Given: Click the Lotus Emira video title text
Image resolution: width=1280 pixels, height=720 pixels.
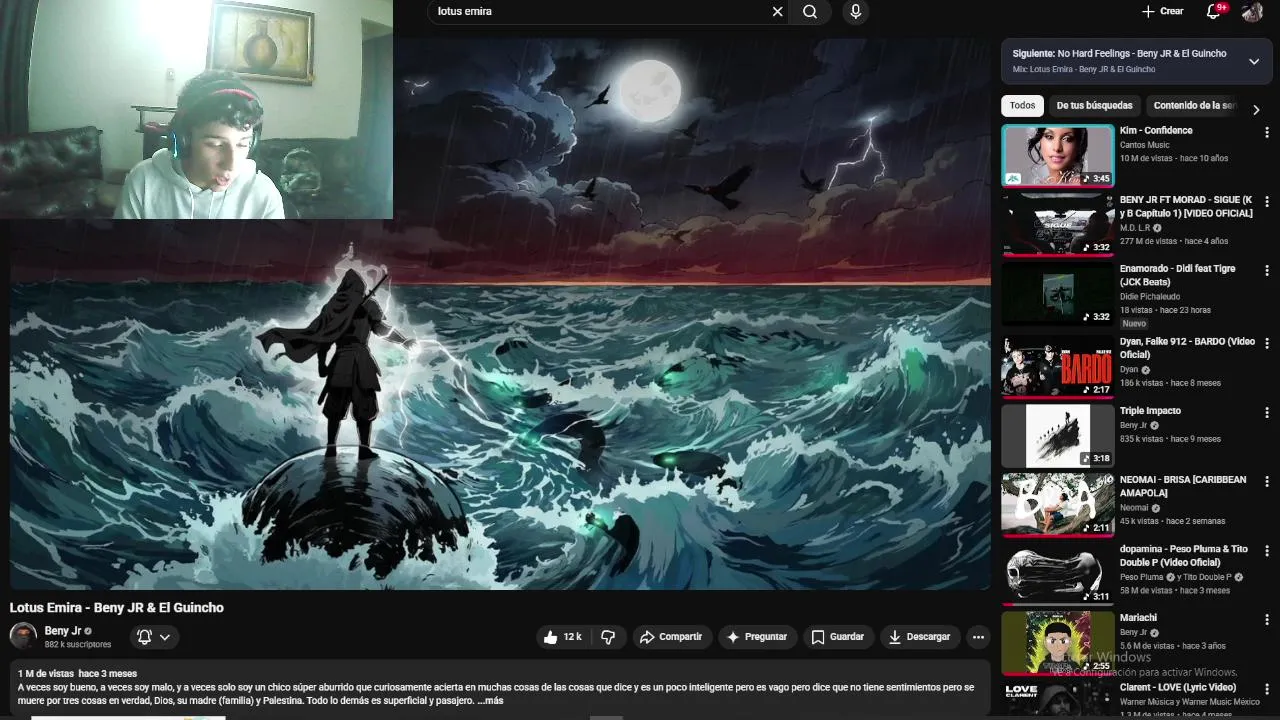Looking at the screenshot, I should [117, 607].
